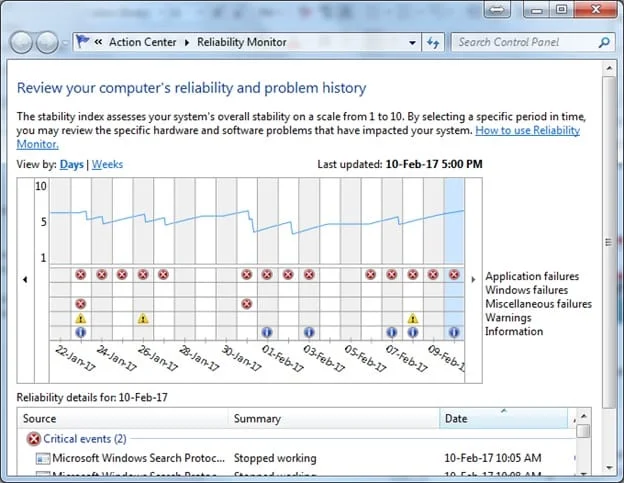Open How to use Reliability Monitor link
The height and width of the screenshot is (483, 624).
coord(527,130)
